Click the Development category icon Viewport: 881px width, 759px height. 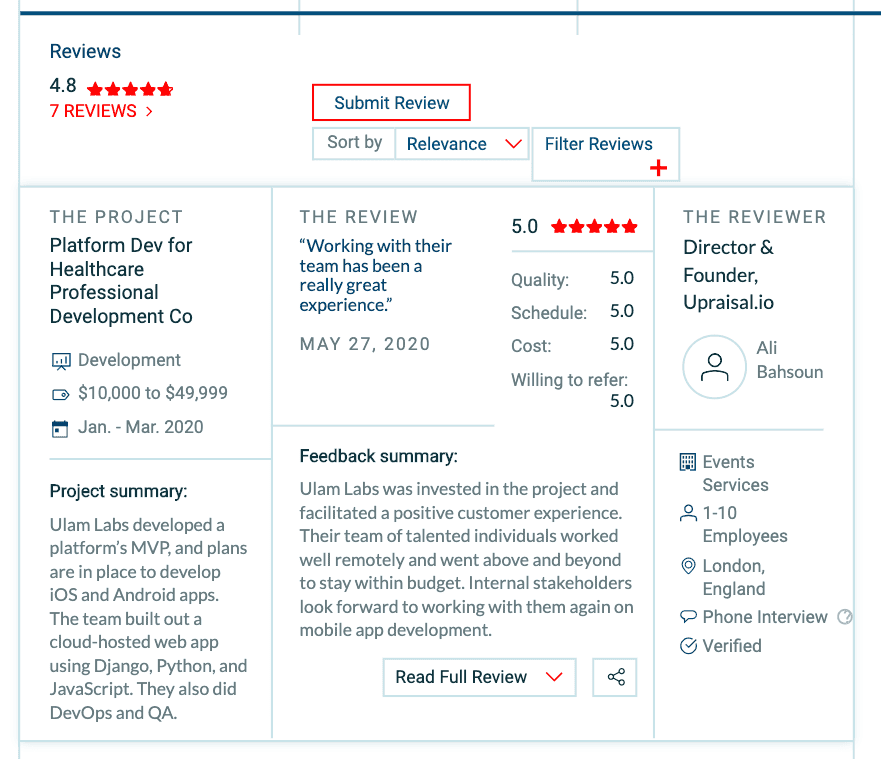tap(61, 361)
